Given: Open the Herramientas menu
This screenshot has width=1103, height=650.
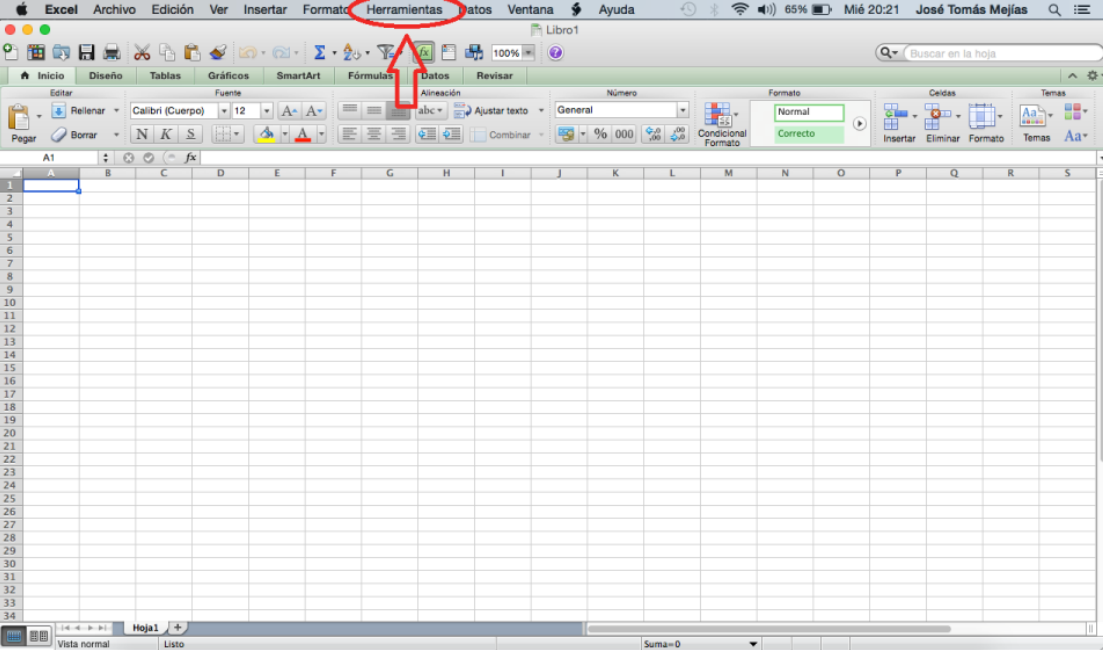Looking at the screenshot, I should [406, 9].
